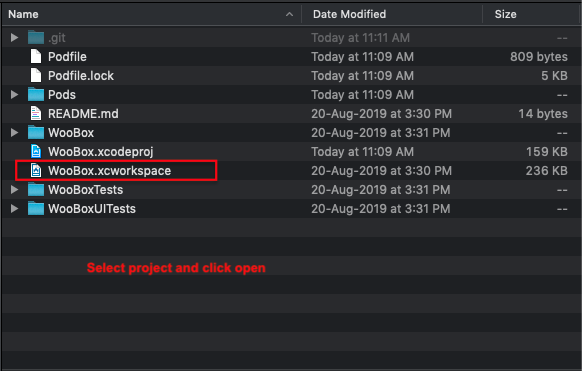Screen dimensions: 582x371
Task: Expand the .git folder disclosure triangle
Action: pyautogui.click(x=14, y=37)
